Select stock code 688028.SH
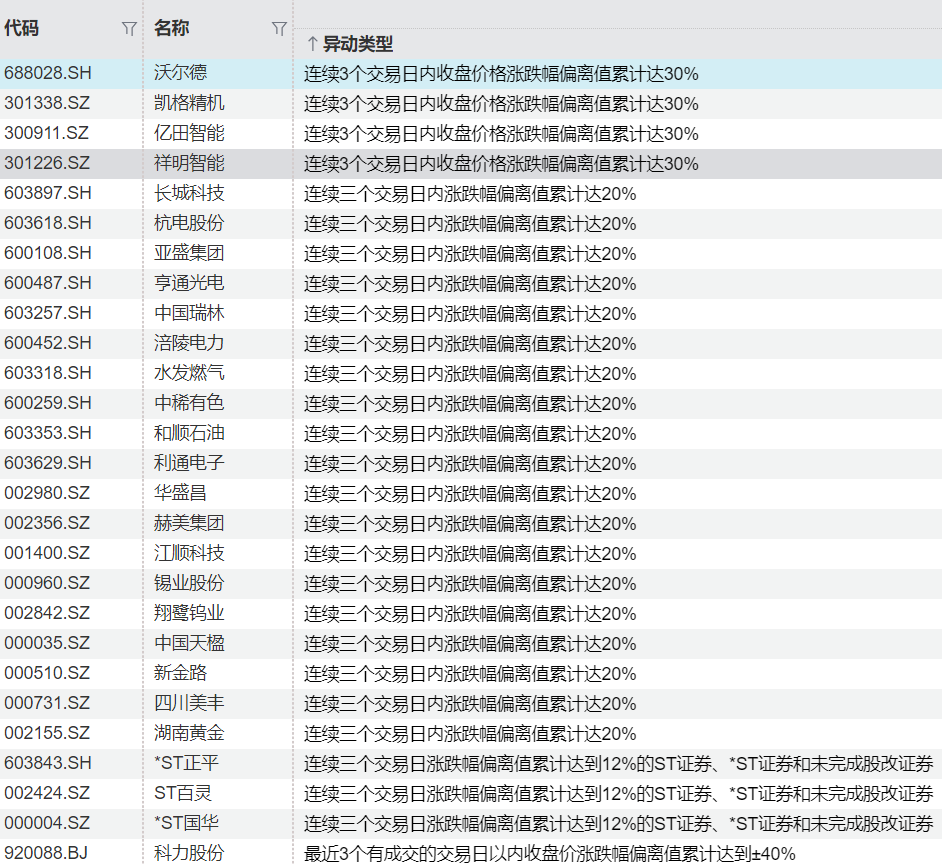Image resolution: width=942 pixels, height=864 pixels. 48,73
